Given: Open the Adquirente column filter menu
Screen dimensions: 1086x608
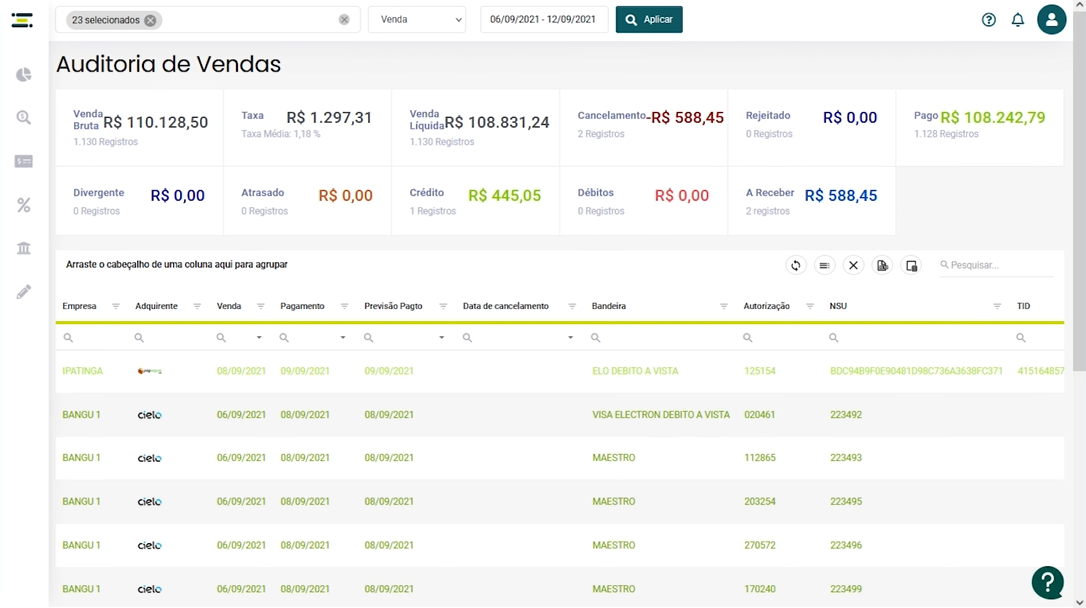Looking at the screenshot, I should (197, 306).
